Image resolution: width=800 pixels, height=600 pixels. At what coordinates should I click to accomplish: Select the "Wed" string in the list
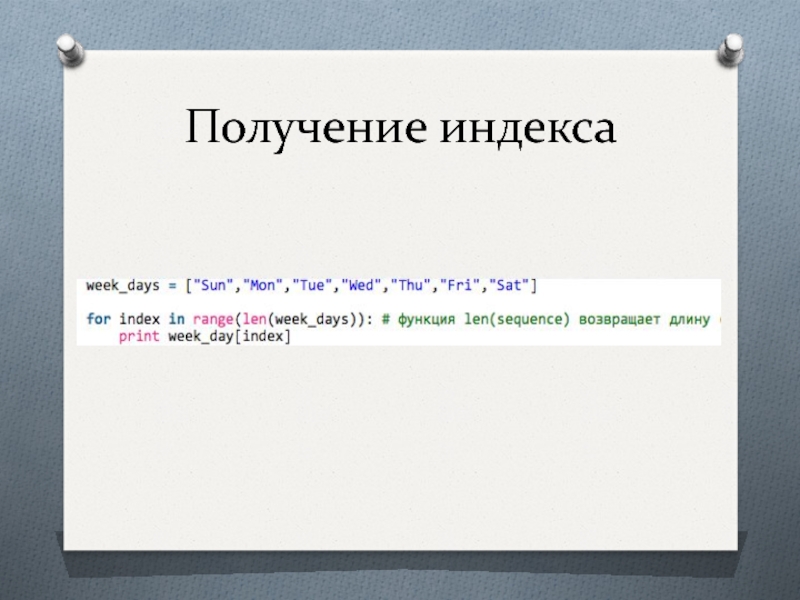click(362, 286)
